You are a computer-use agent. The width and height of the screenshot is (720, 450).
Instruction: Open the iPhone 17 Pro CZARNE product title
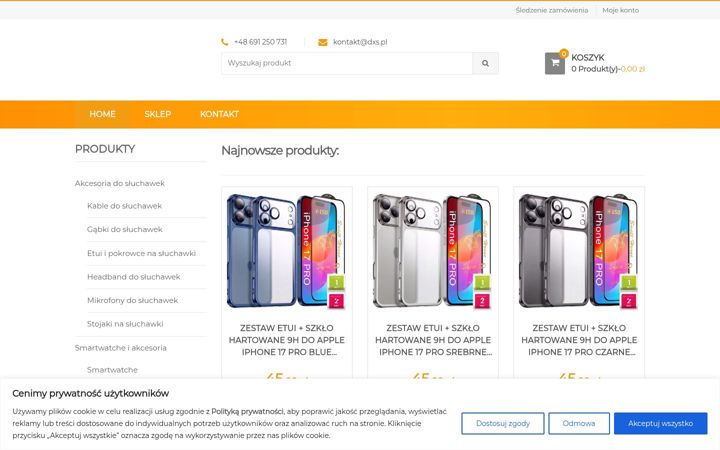(579, 340)
